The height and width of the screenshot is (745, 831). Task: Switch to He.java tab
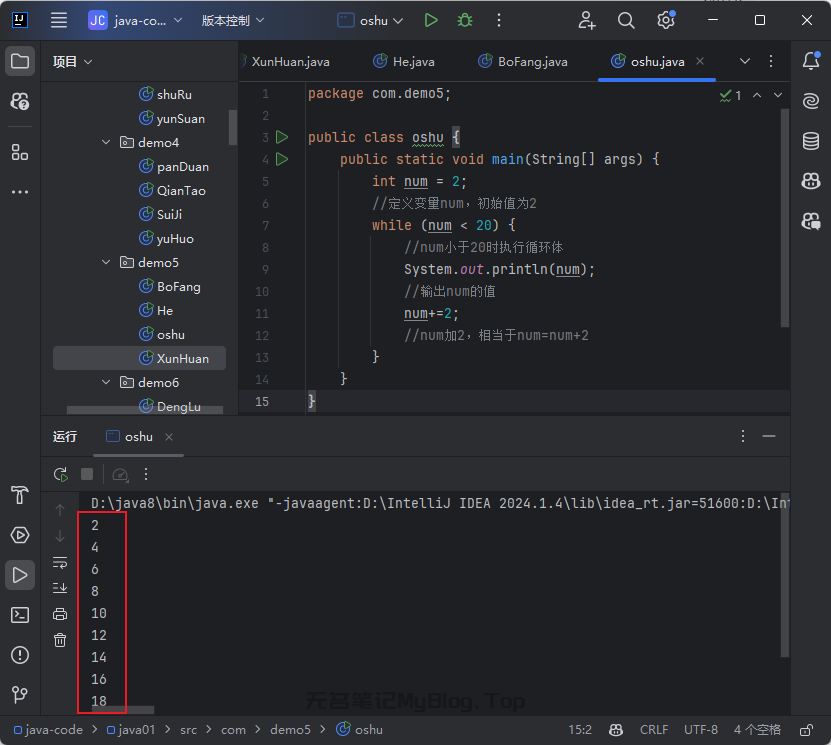(x=403, y=61)
